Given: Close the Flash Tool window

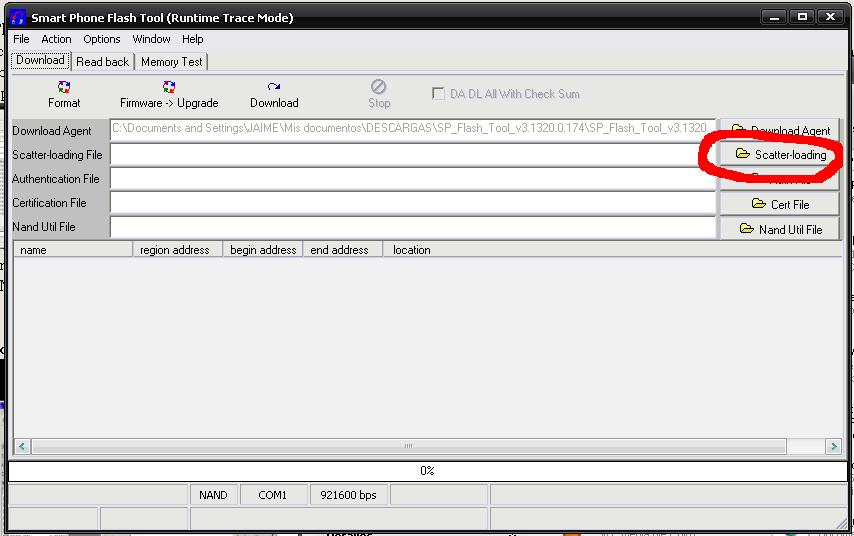Looking at the screenshot, I should coord(831,17).
